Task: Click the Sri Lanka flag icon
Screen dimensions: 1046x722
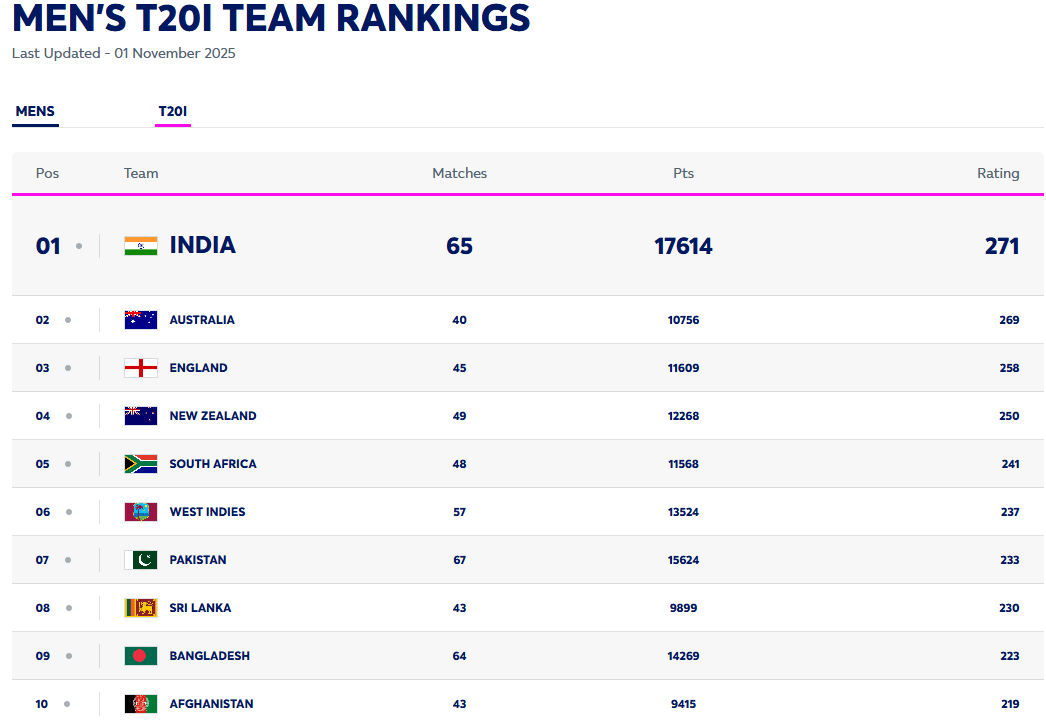Action: pyautogui.click(x=141, y=608)
